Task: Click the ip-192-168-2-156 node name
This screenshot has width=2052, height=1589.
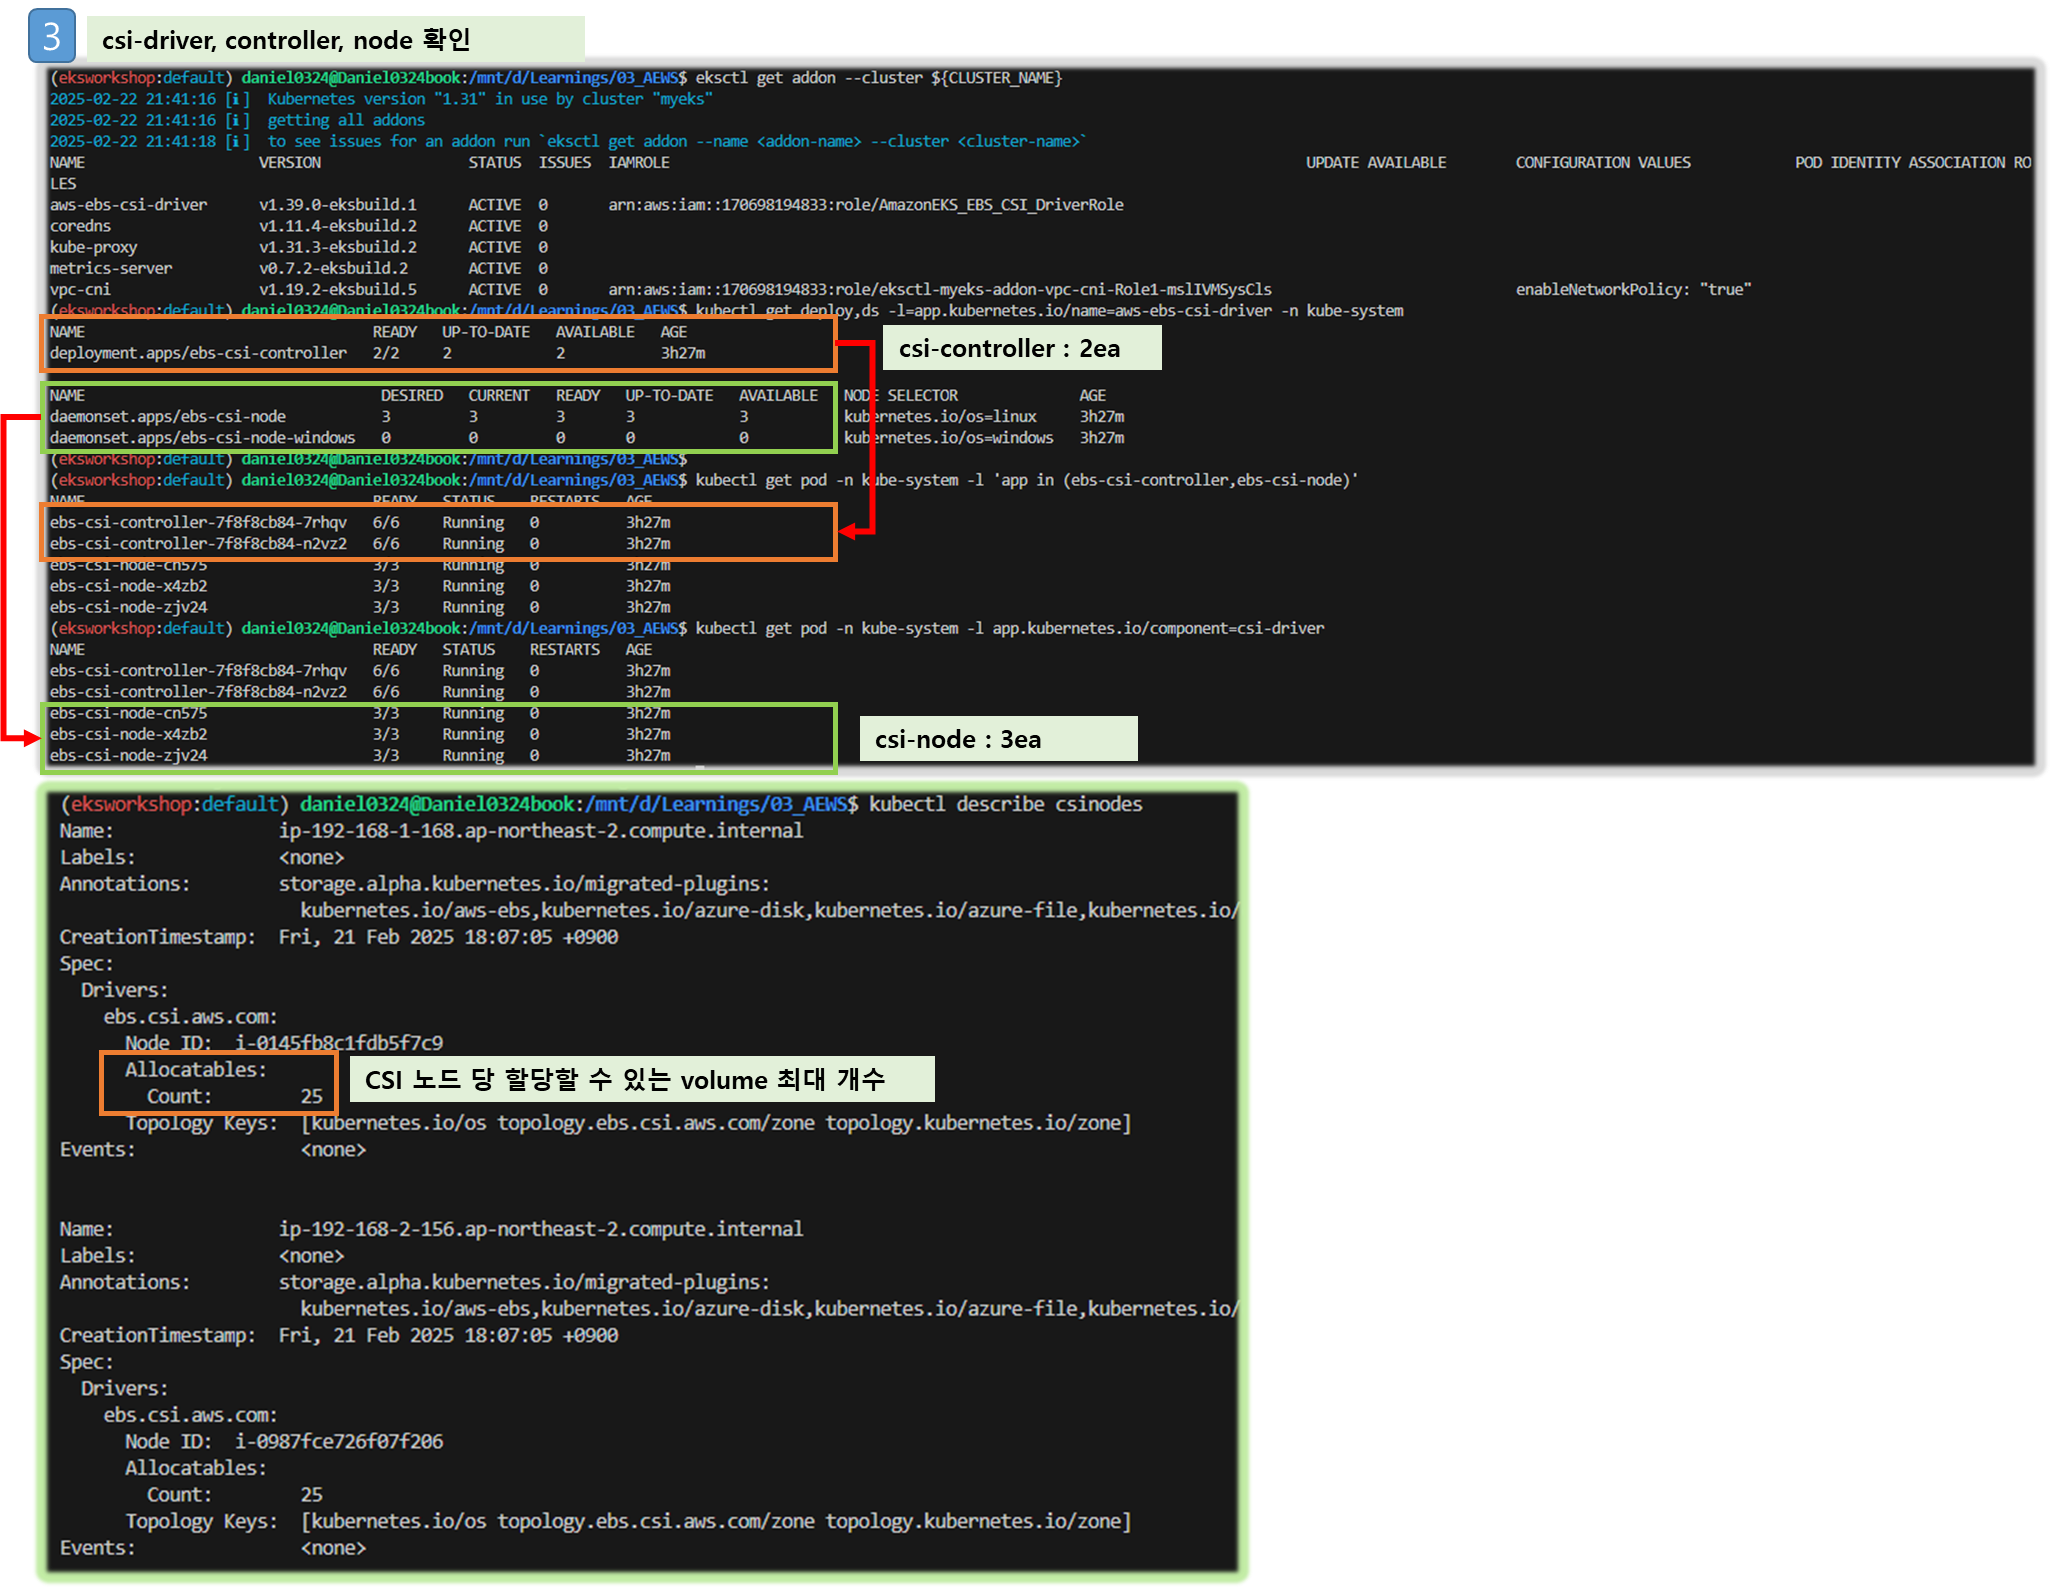Action: tap(540, 1228)
